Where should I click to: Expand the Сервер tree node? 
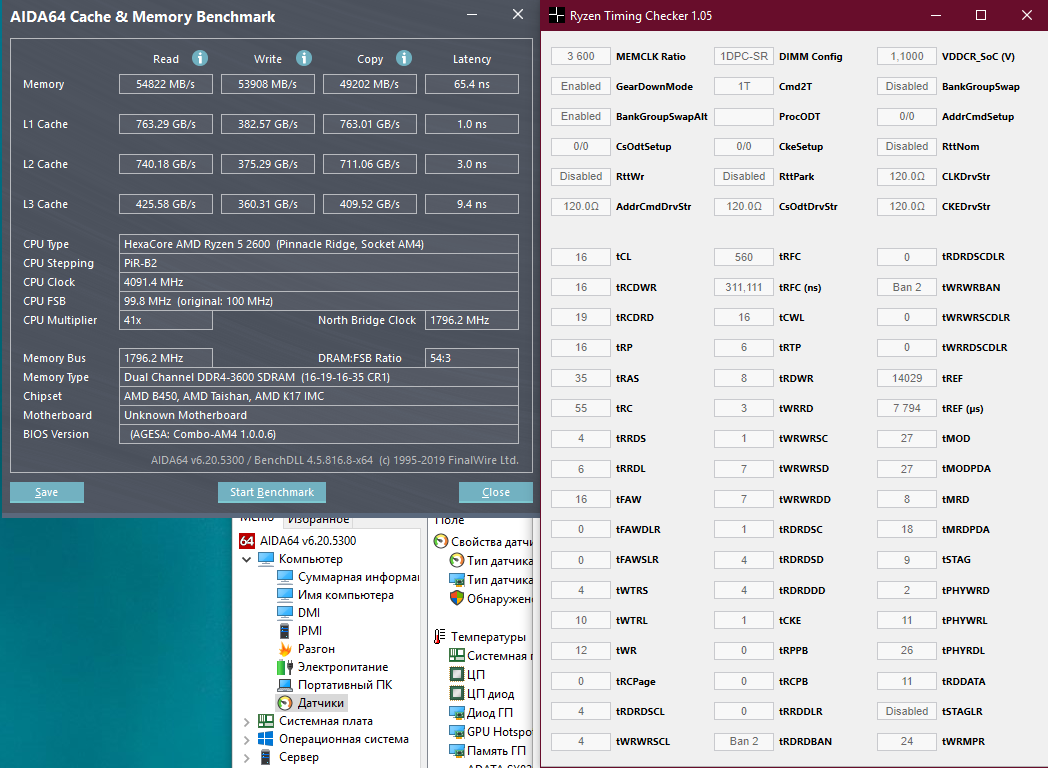point(247,758)
